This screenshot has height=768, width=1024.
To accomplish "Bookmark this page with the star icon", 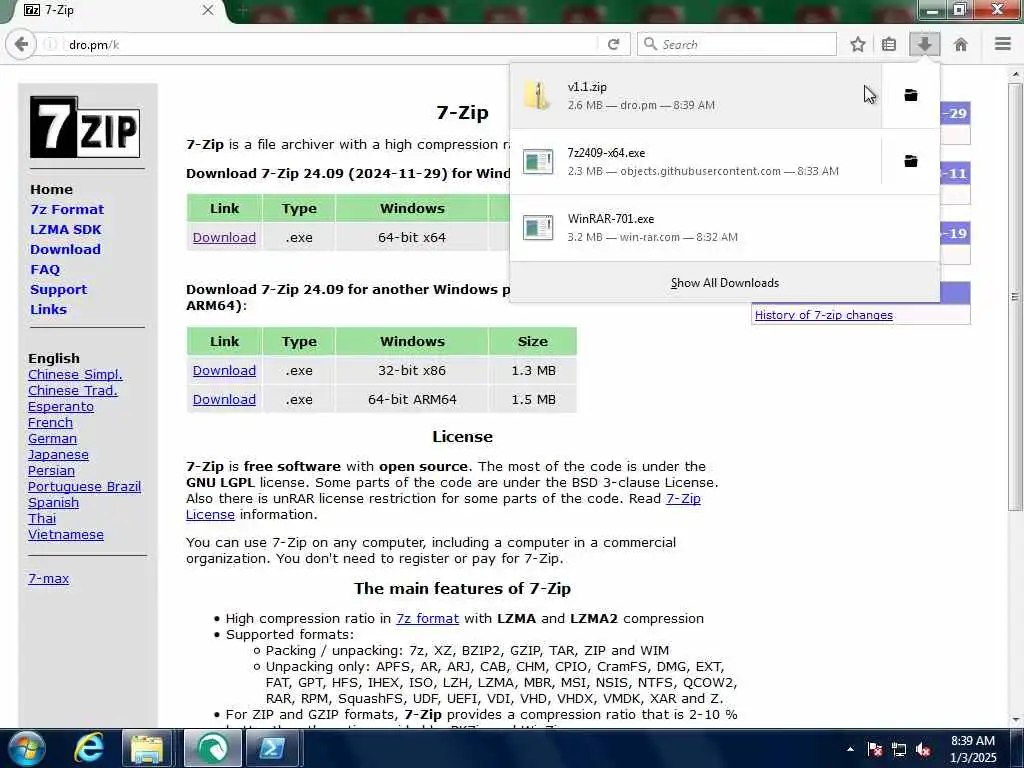I will tap(857, 44).
